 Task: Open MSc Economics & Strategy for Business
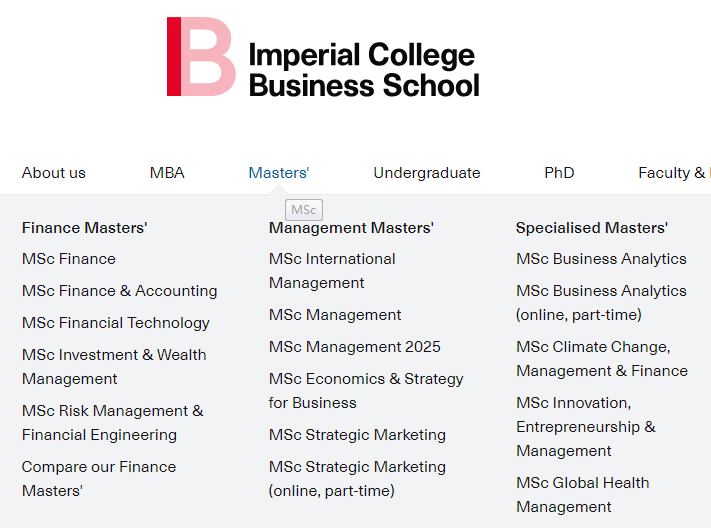366,391
